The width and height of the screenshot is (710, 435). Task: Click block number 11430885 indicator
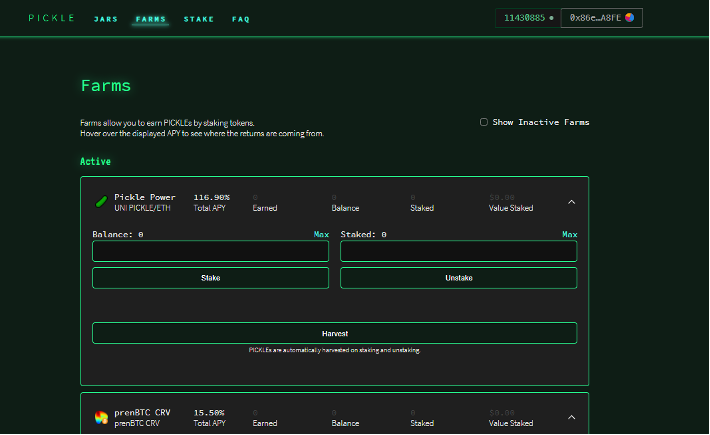tap(528, 18)
